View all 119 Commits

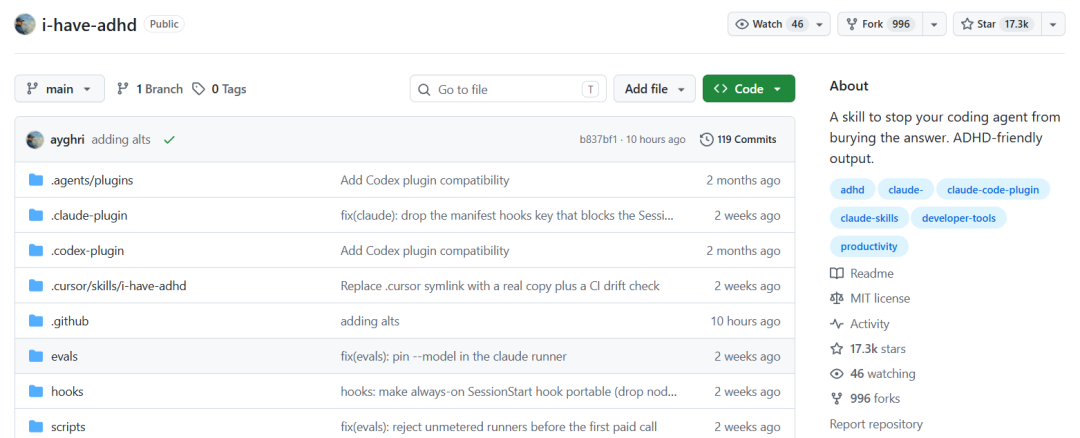coord(738,140)
